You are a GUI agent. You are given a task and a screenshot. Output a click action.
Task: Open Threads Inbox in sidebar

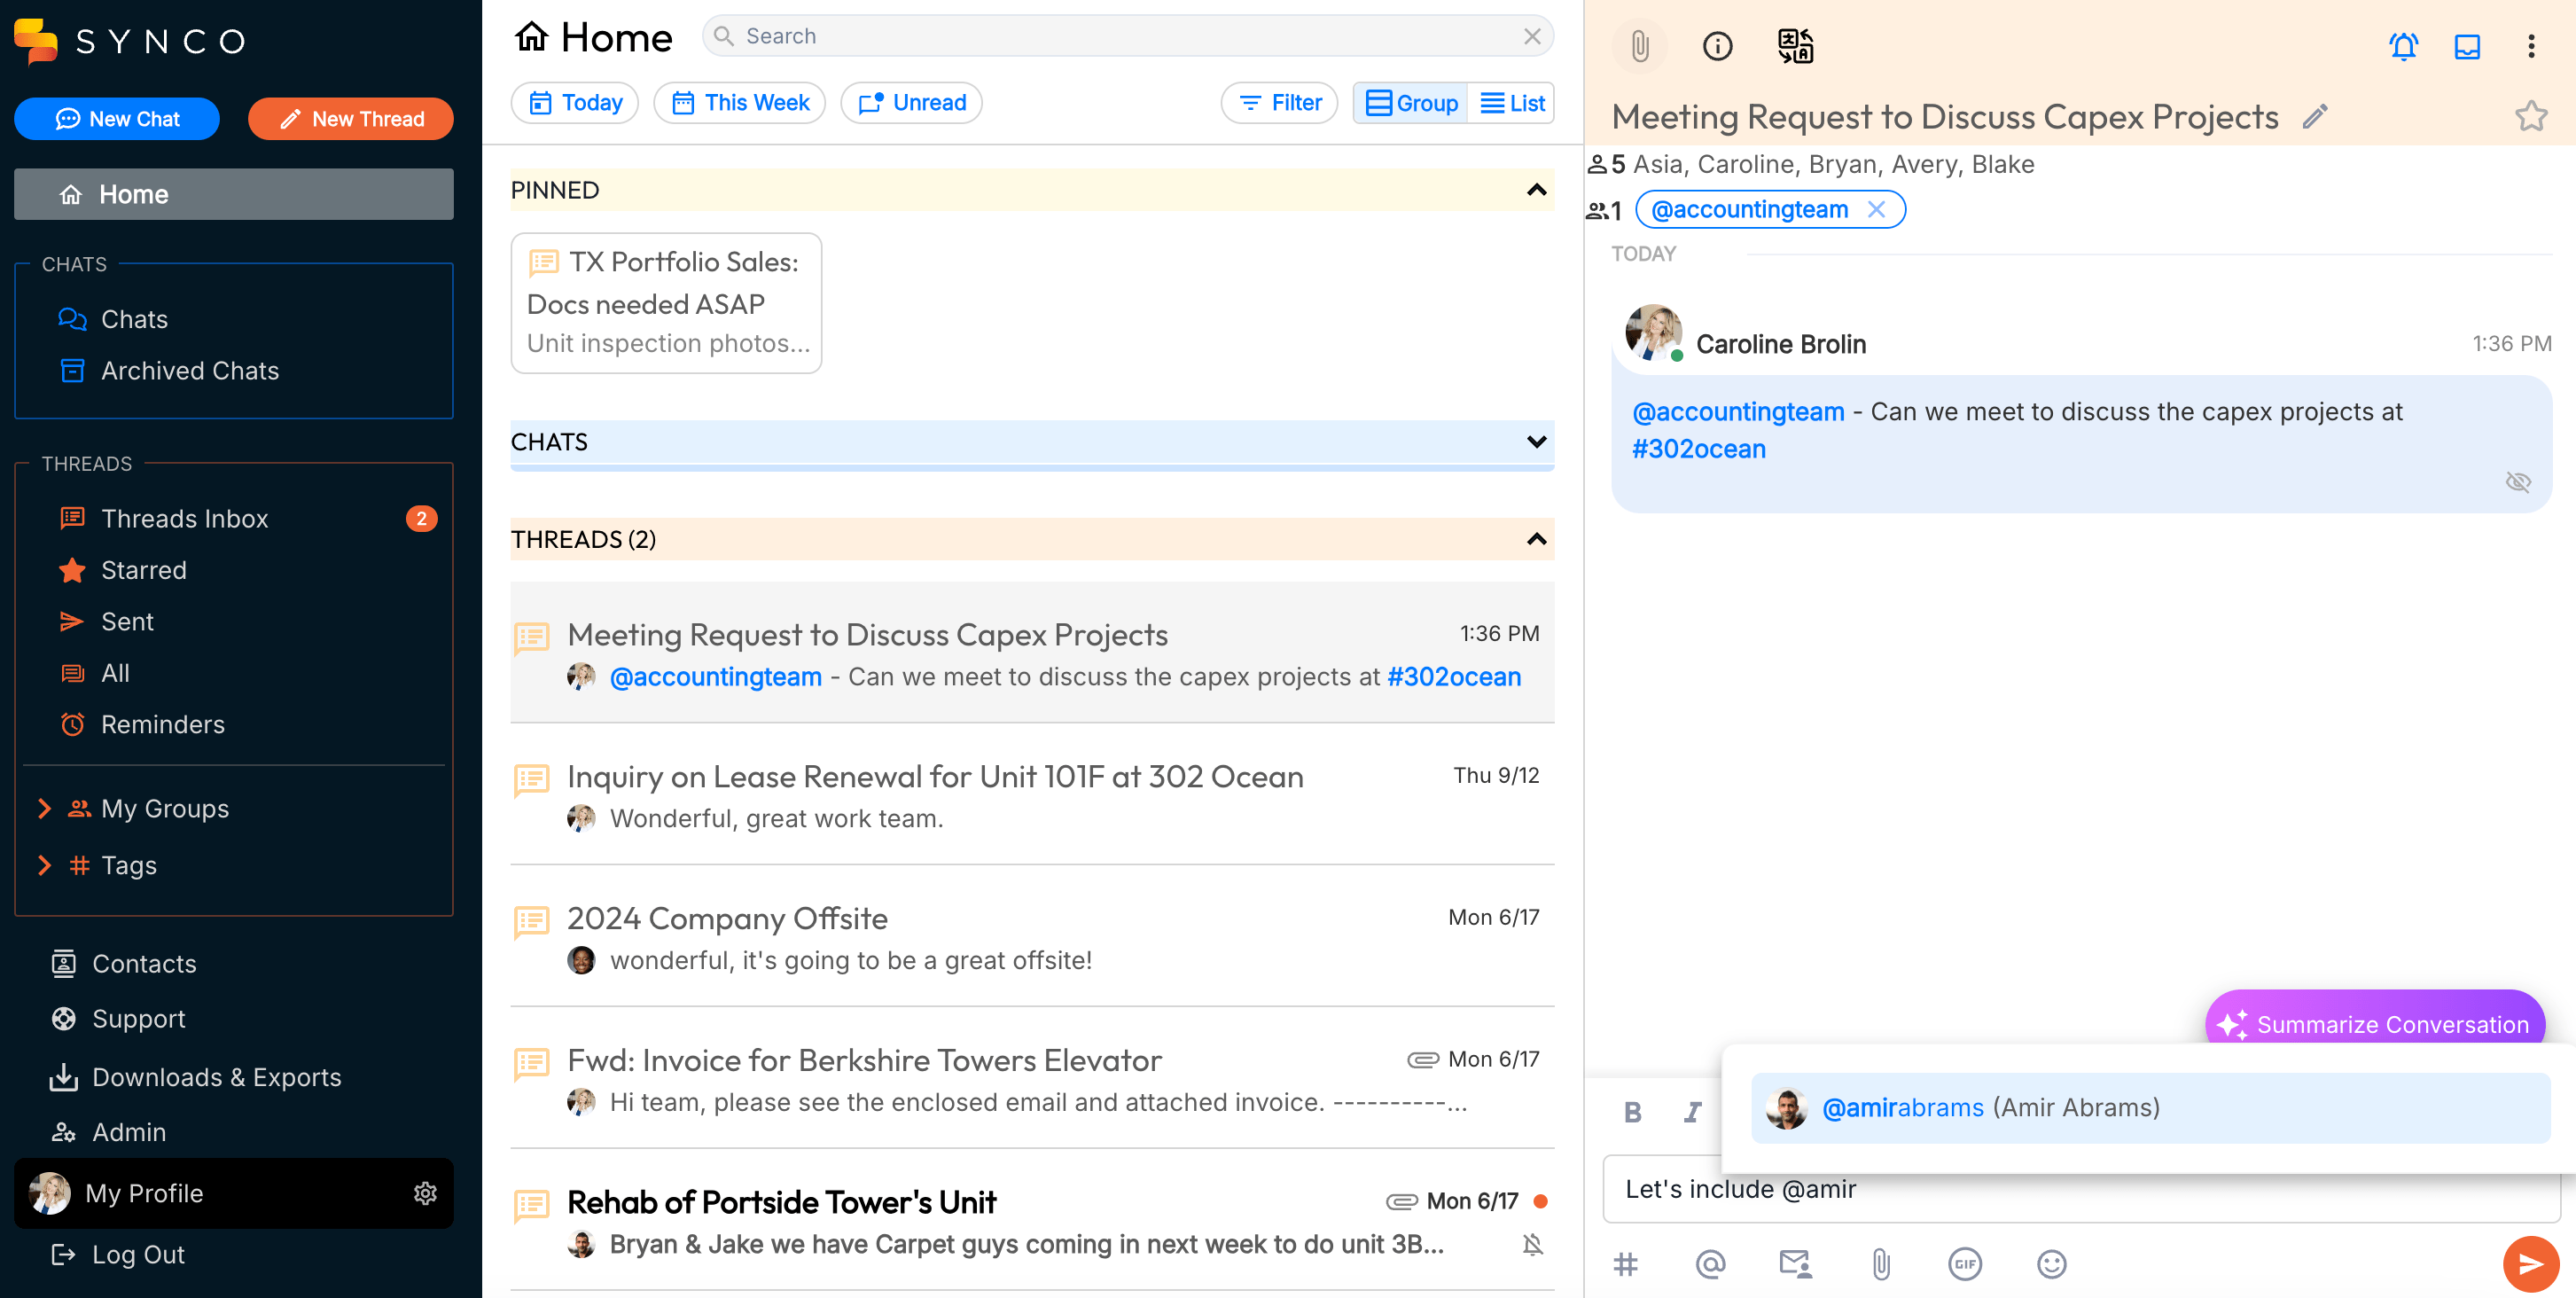[x=185, y=518]
